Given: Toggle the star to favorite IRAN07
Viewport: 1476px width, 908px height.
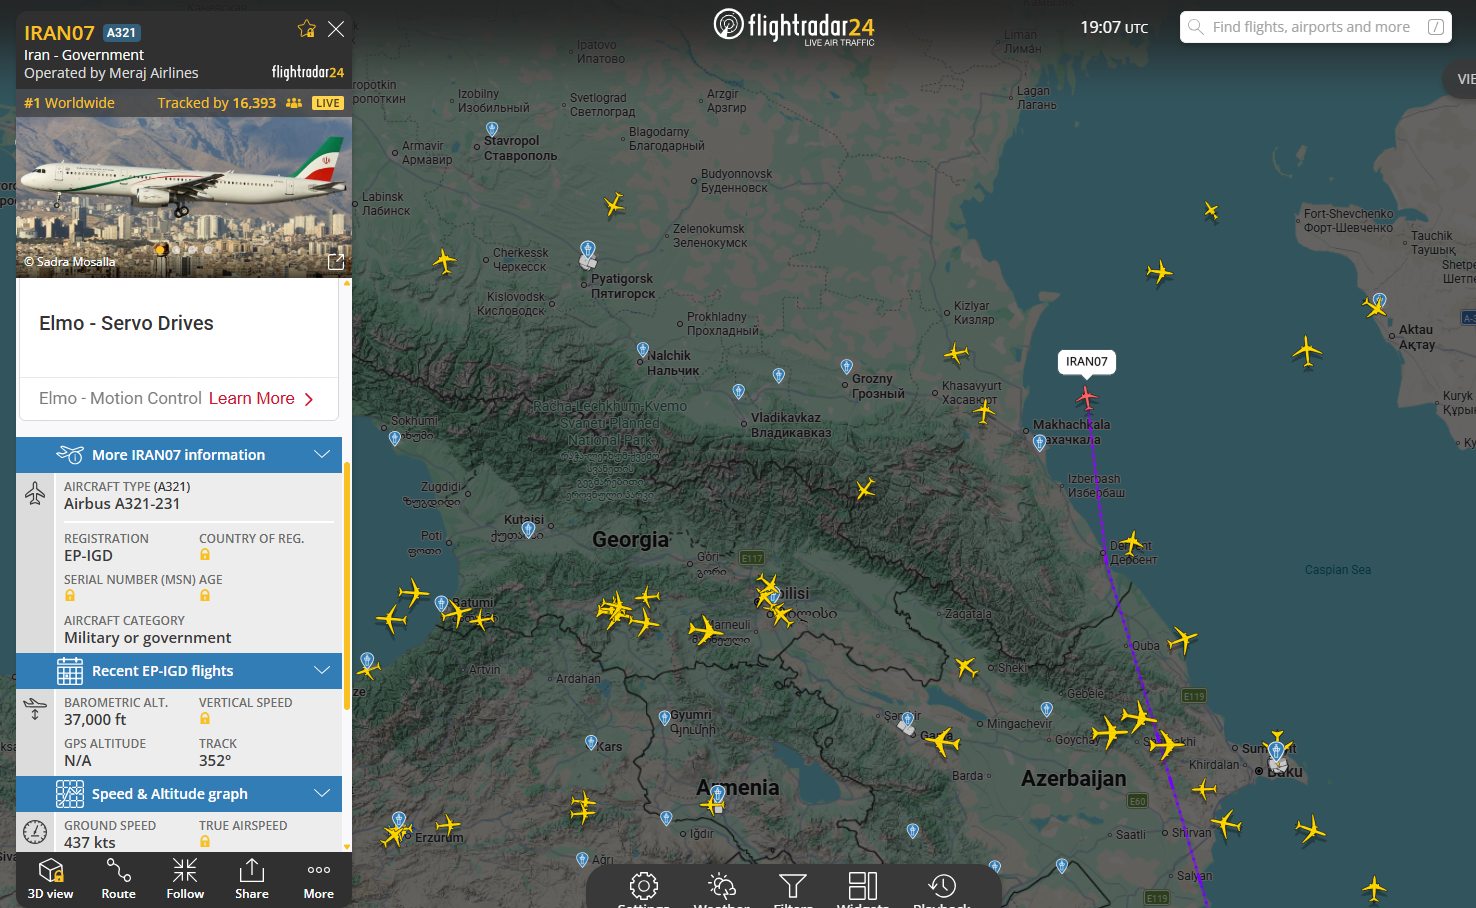Looking at the screenshot, I should pos(307,29).
